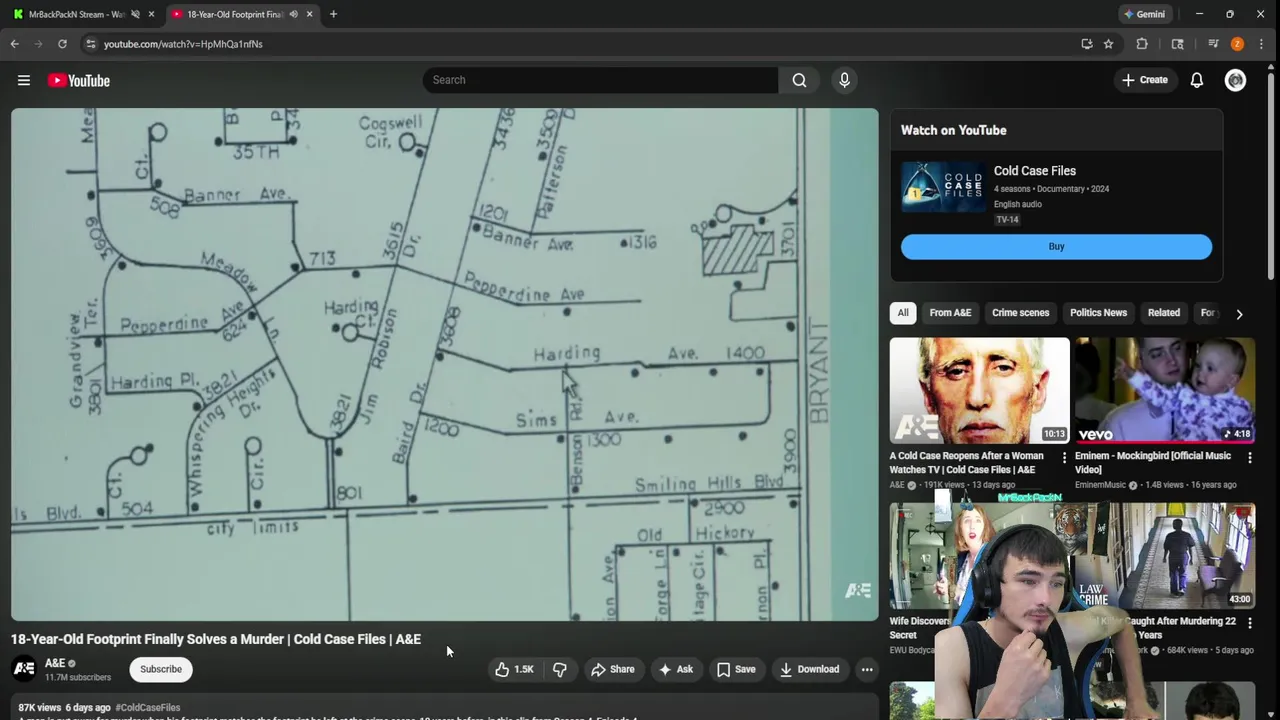Mute the MrBackPackN Stream tab audio

[135, 14]
